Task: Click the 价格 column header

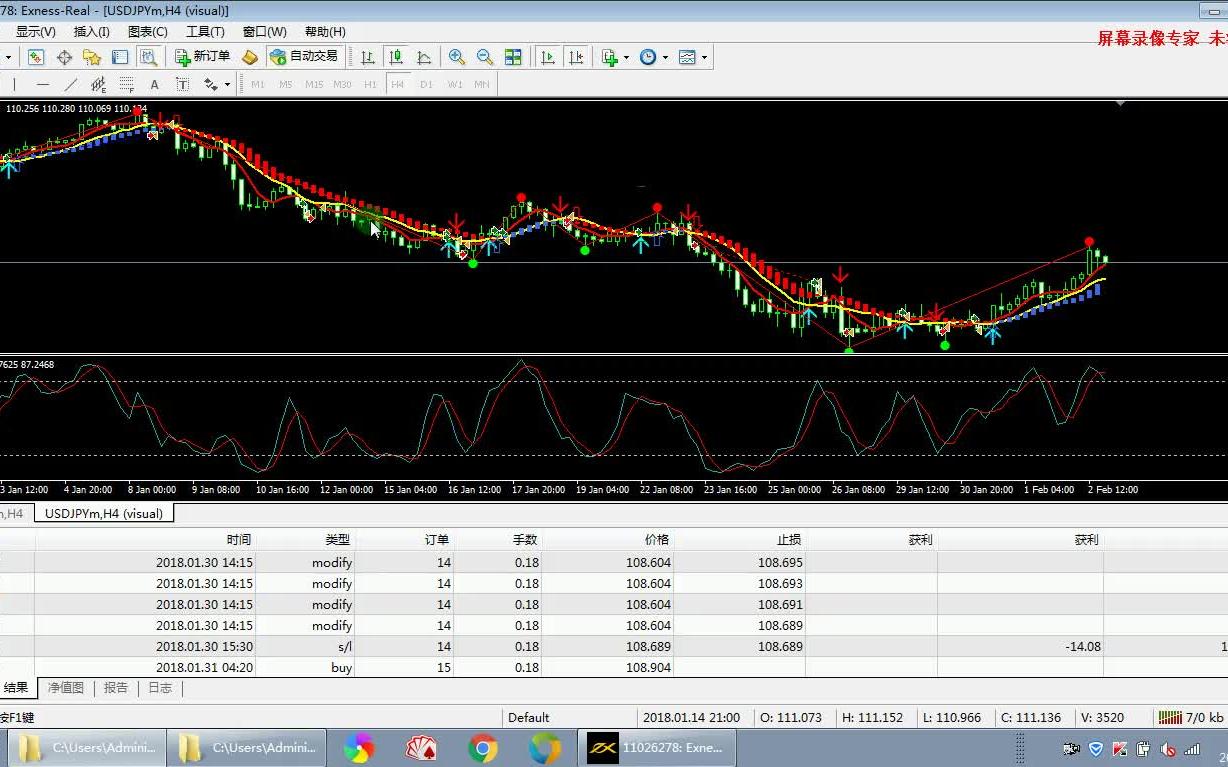Action: pyautogui.click(x=609, y=539)
